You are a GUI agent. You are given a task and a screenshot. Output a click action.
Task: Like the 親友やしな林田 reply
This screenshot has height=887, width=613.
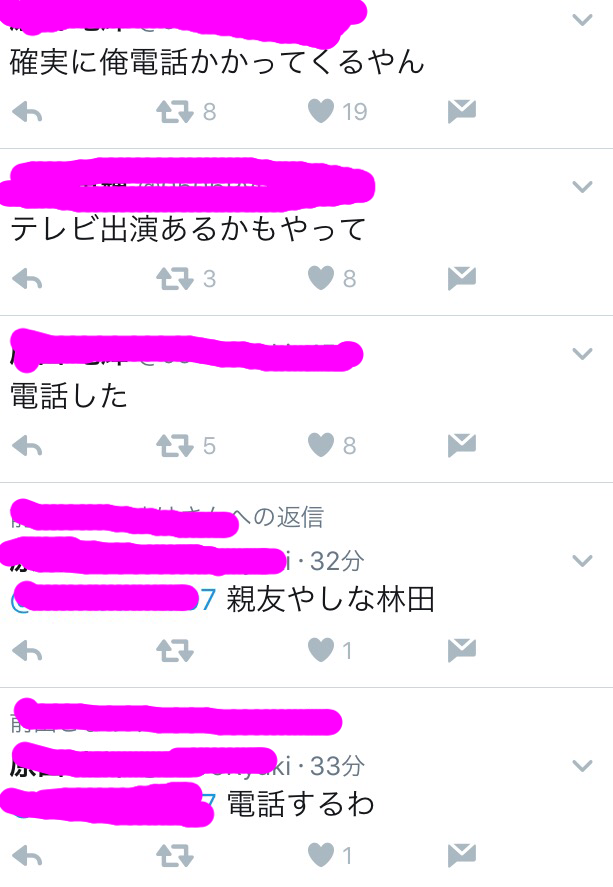pyautogui.click(x=321, y=650)
